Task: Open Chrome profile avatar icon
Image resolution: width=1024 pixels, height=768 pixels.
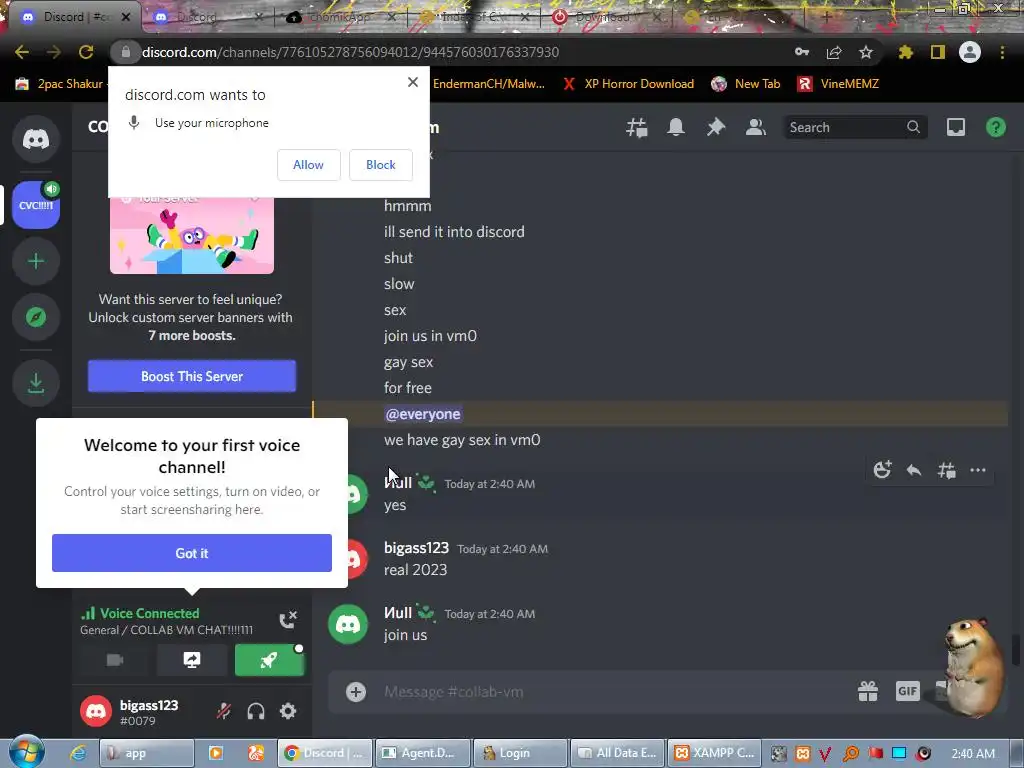Action: [x=970, y=52]
